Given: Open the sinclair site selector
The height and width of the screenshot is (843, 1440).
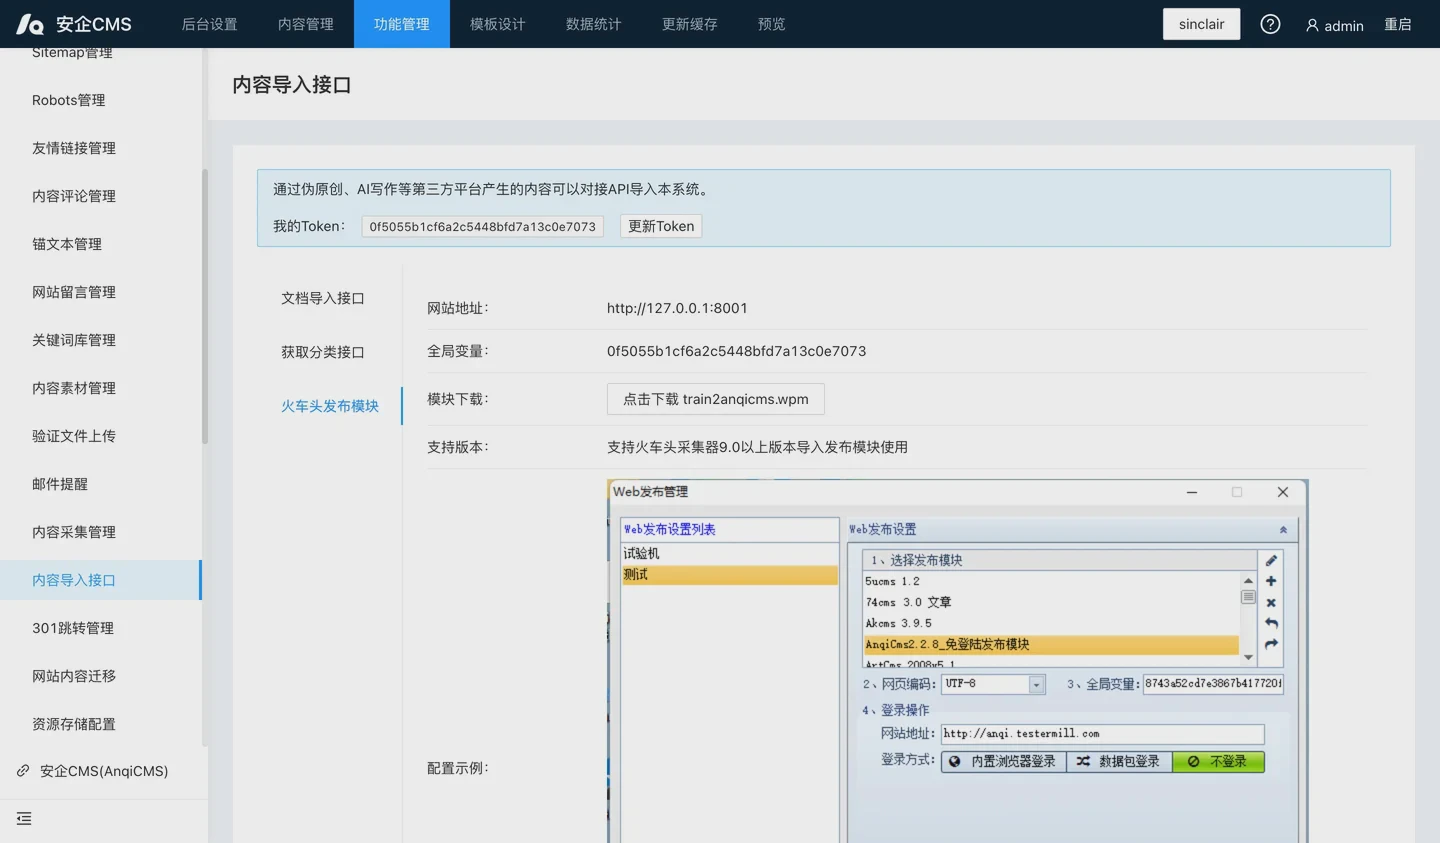Looking at the screenshot, I should click(1201, 24).
